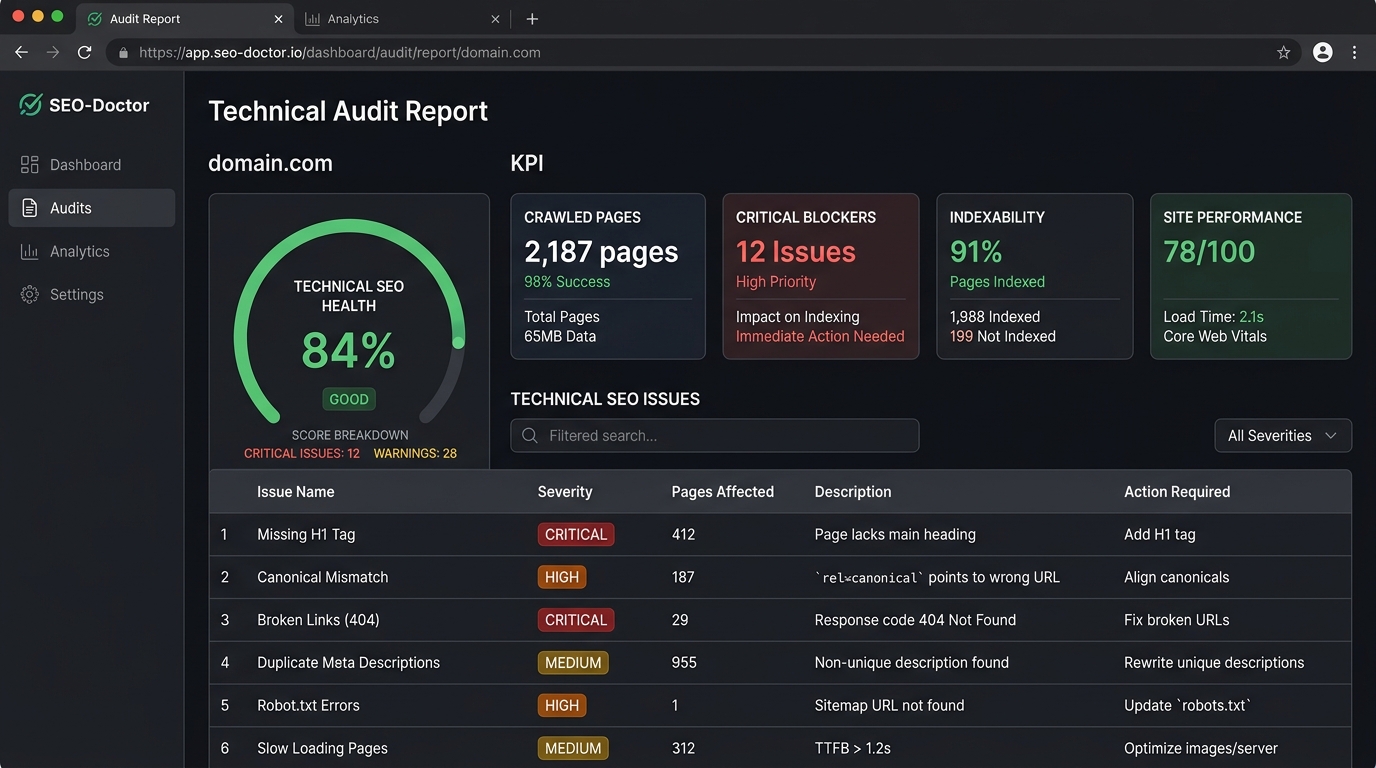The width and height of the screenshot is (1376, 768).
Task: Expand the All Severities dropdown
Action: coord(1283,436)
